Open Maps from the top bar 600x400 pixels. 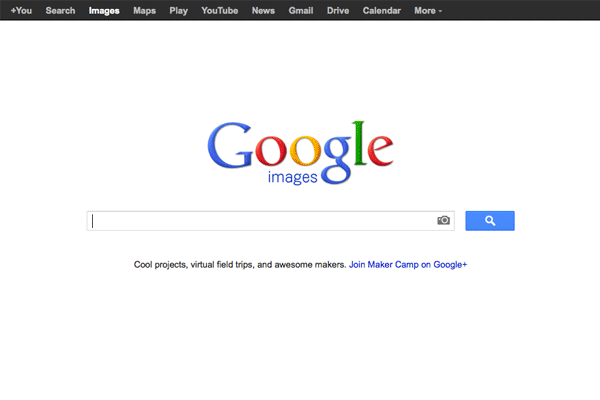(144, 11)
